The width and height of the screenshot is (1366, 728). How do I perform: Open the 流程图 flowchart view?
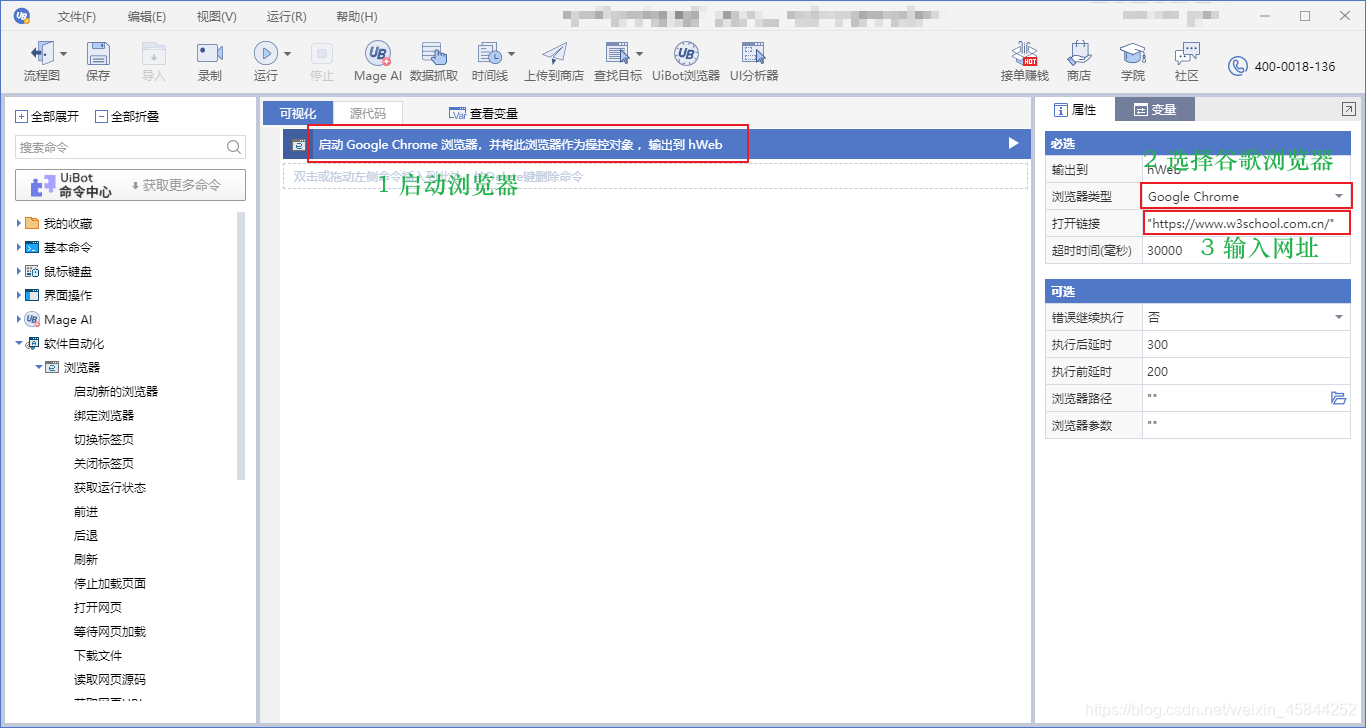pos(40,61)
